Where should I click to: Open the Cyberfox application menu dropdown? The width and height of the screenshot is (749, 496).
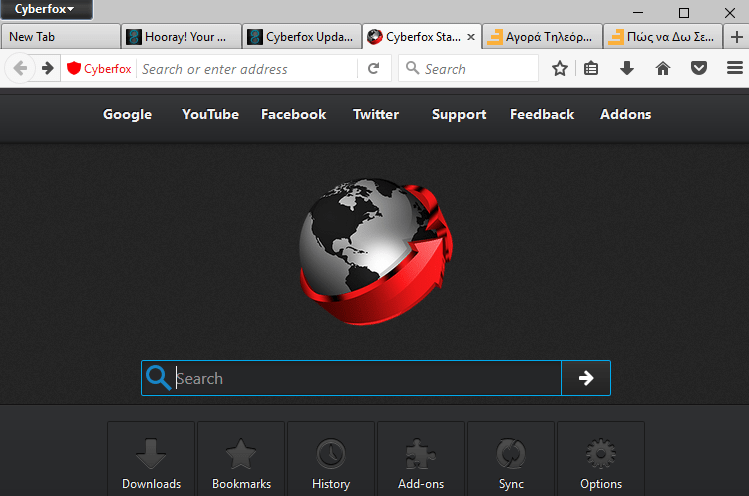(x=46, y=9)
